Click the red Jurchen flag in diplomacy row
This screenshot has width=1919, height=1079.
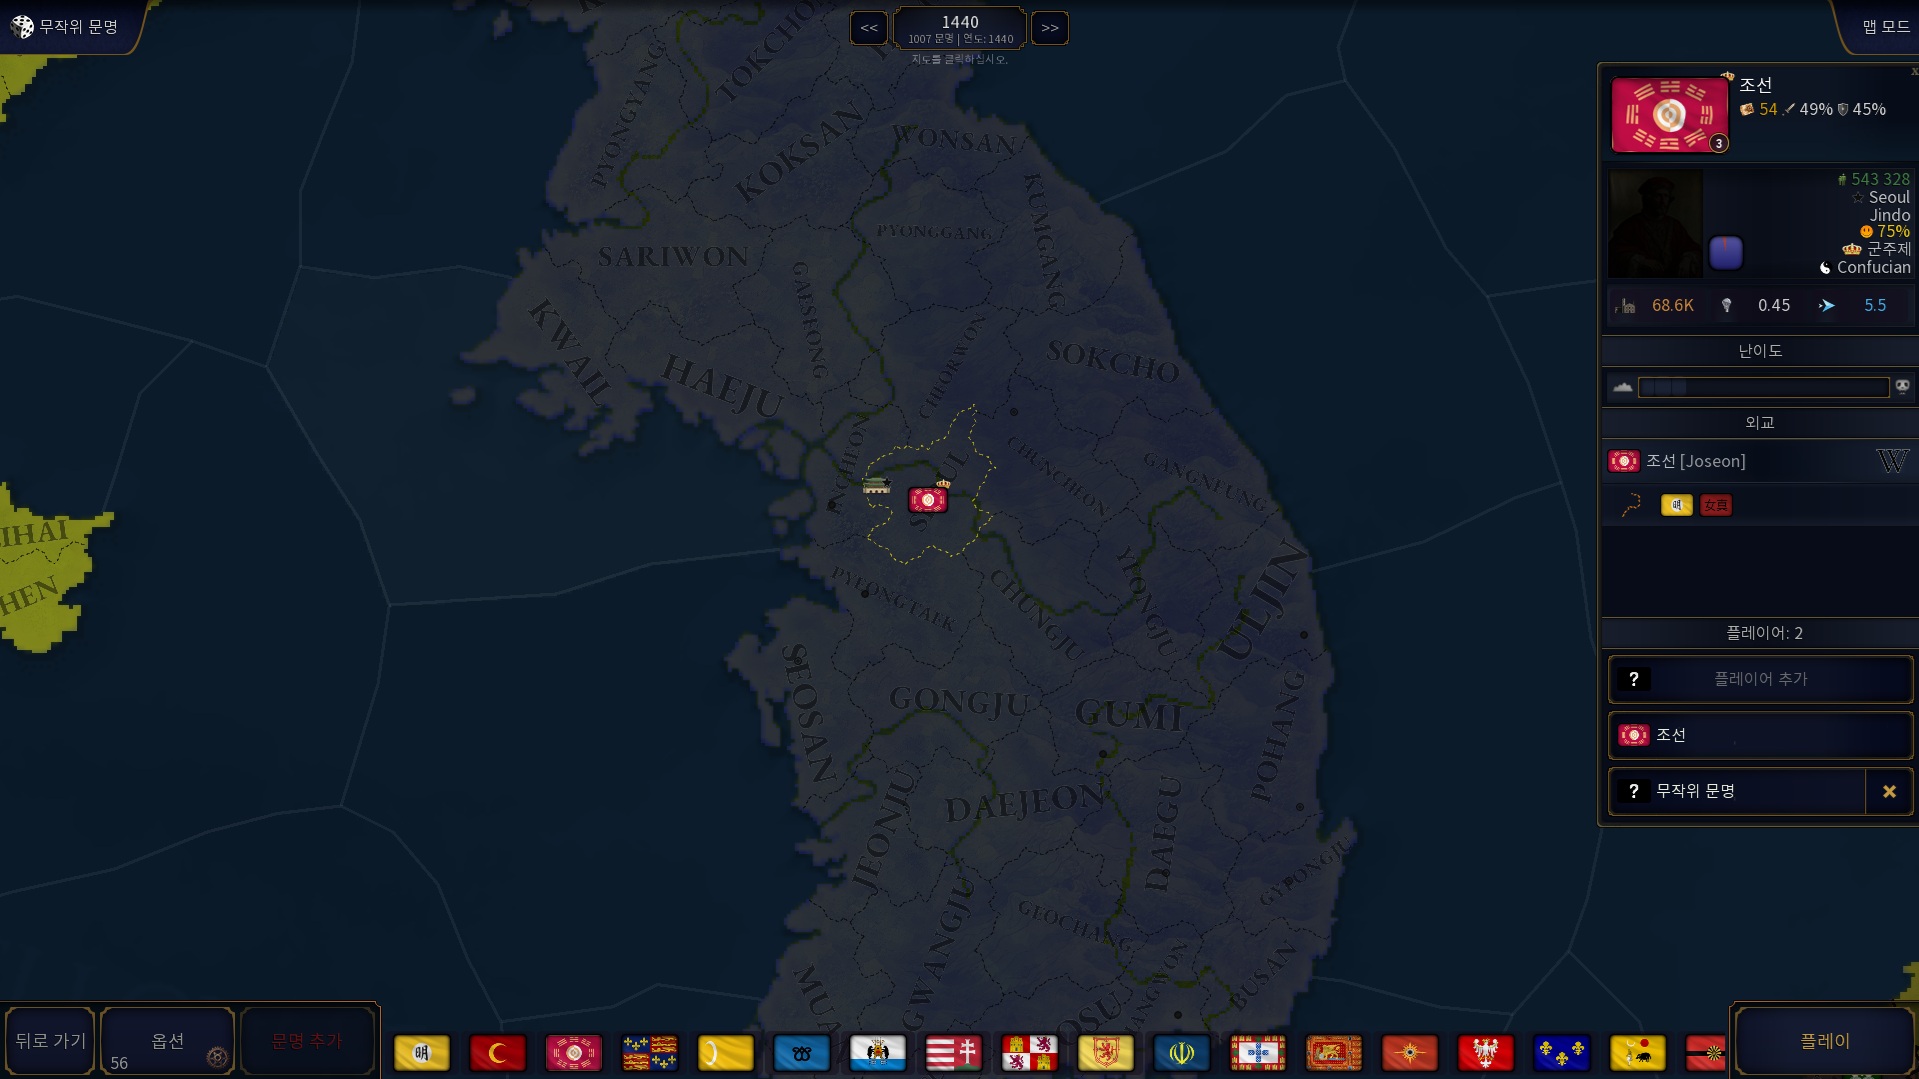[1715, 505]
